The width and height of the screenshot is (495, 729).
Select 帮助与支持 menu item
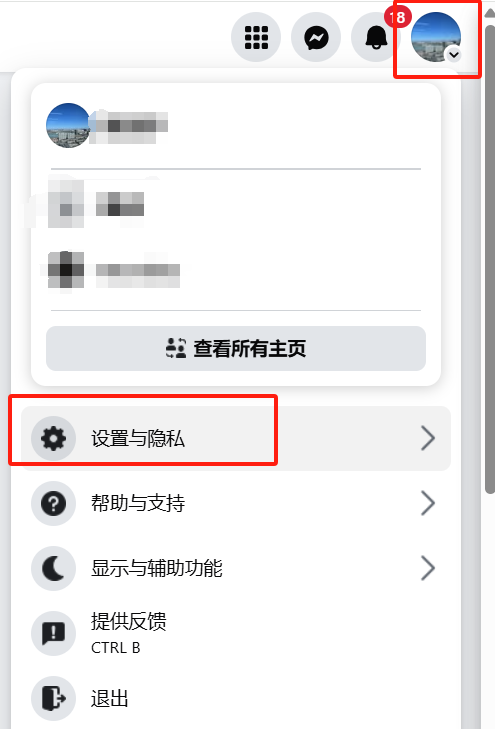click(236, 504)
